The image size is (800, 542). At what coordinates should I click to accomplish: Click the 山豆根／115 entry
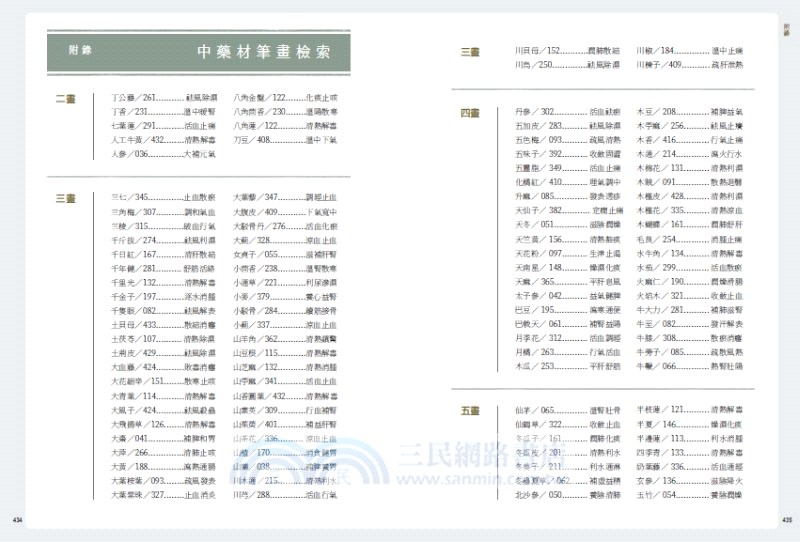285,353
